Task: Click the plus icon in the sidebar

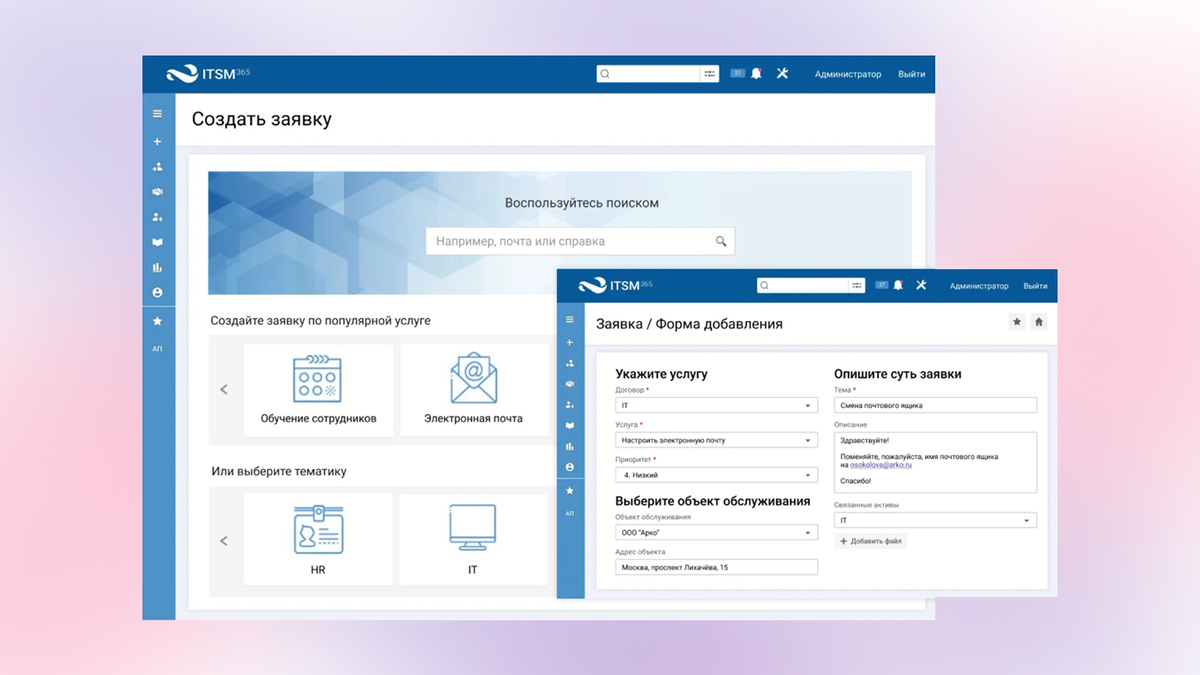Action: pos(157,141)
